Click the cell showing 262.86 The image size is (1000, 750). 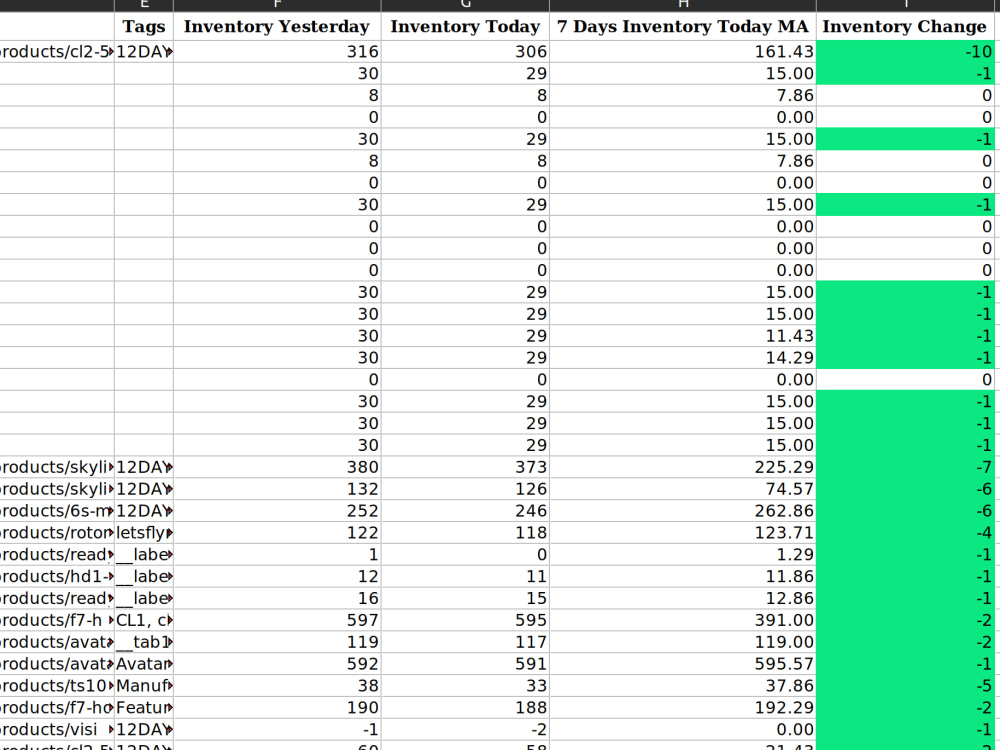pos(682,511)
